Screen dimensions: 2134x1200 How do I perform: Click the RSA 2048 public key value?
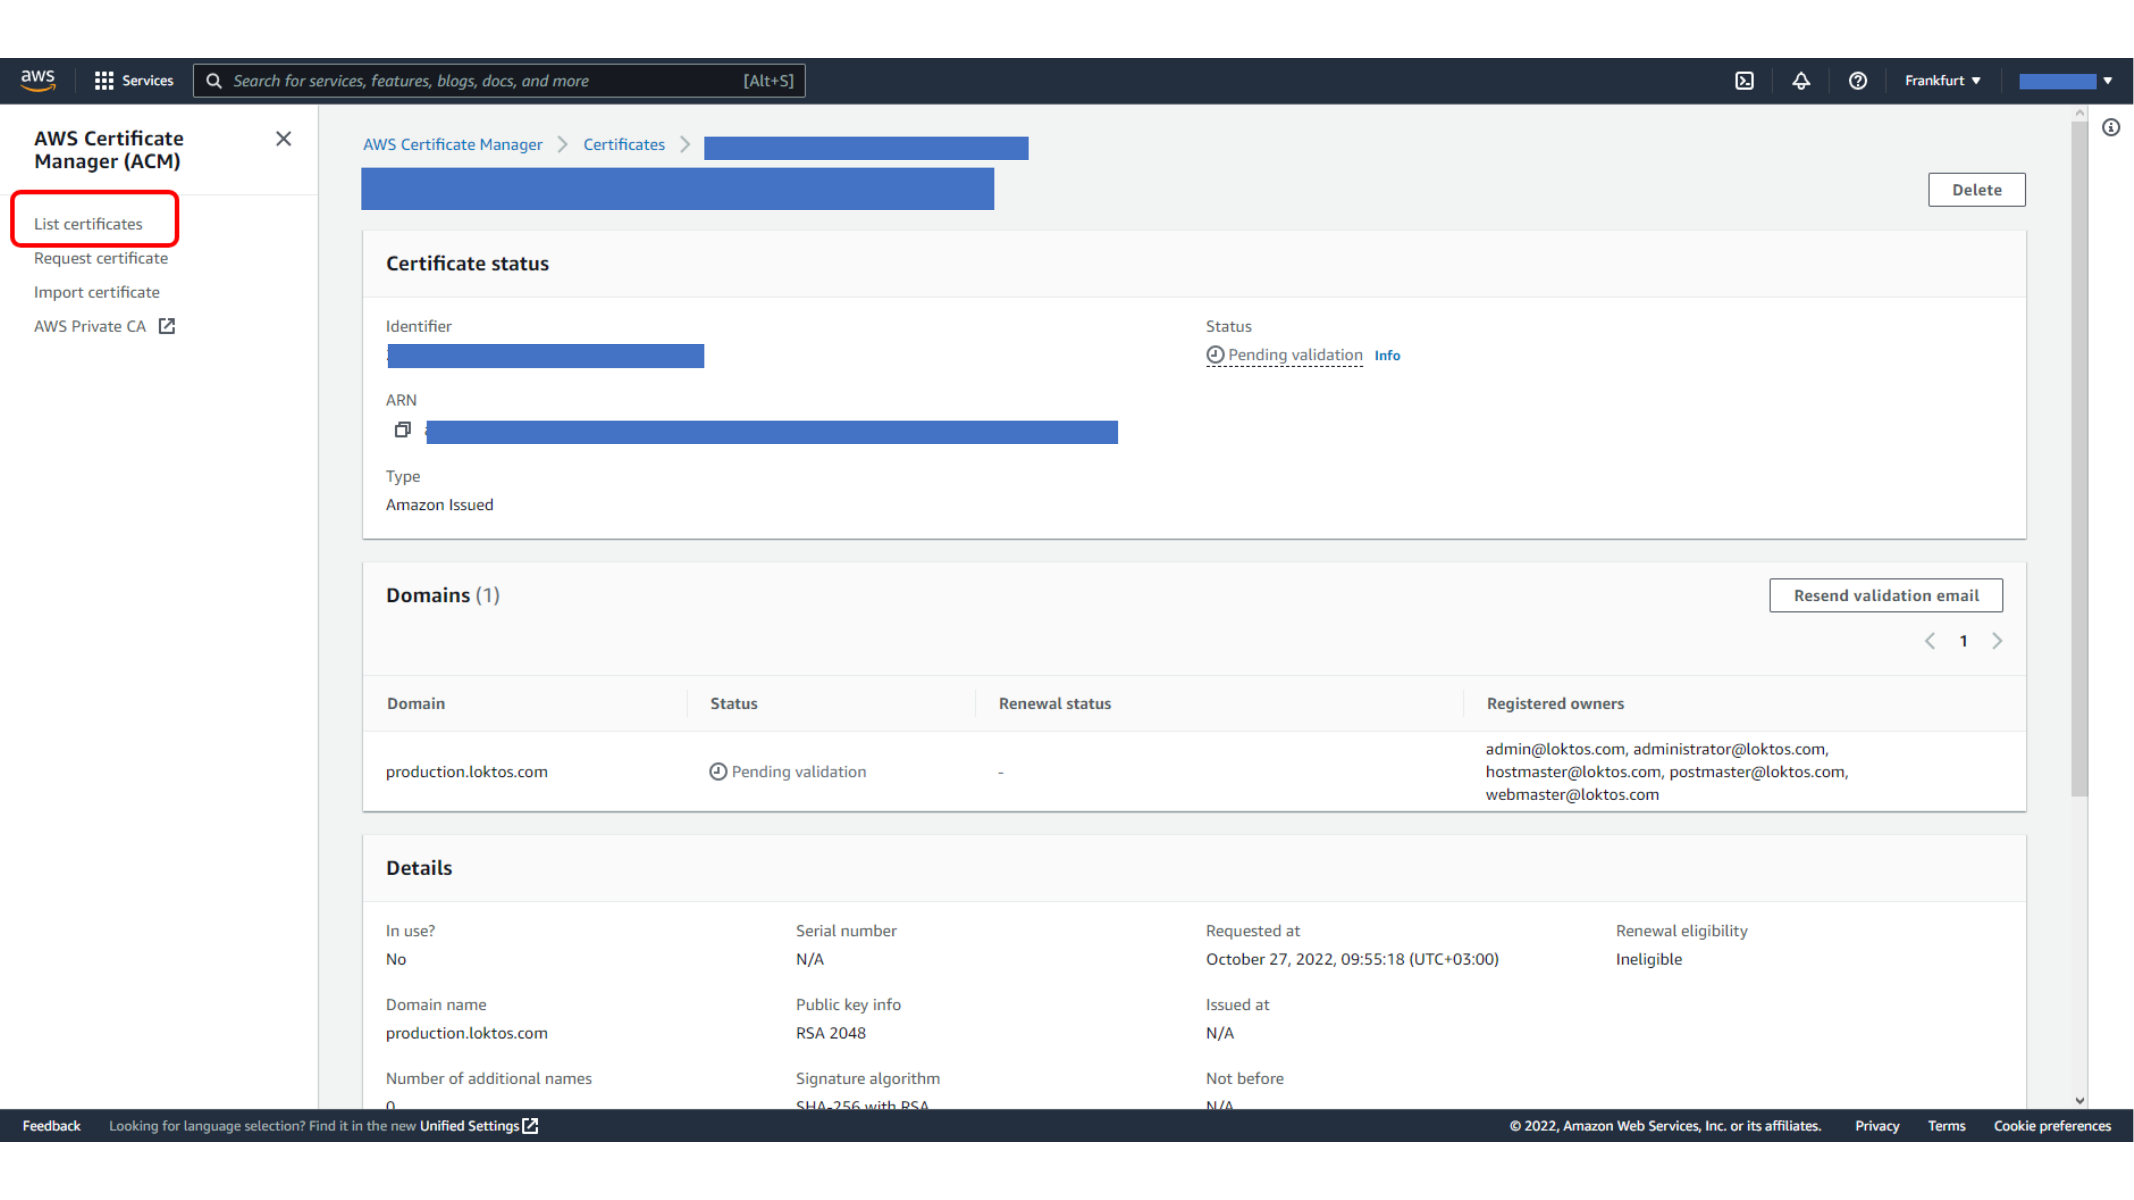pos(831,1033)
